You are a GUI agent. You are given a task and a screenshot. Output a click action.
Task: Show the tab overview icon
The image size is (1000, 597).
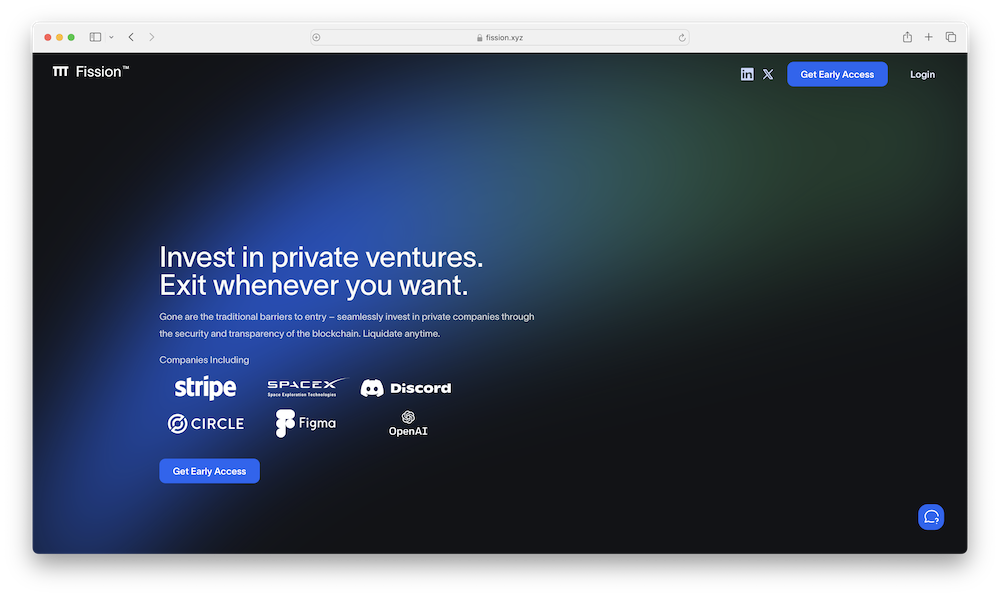(x=951, y=37)
